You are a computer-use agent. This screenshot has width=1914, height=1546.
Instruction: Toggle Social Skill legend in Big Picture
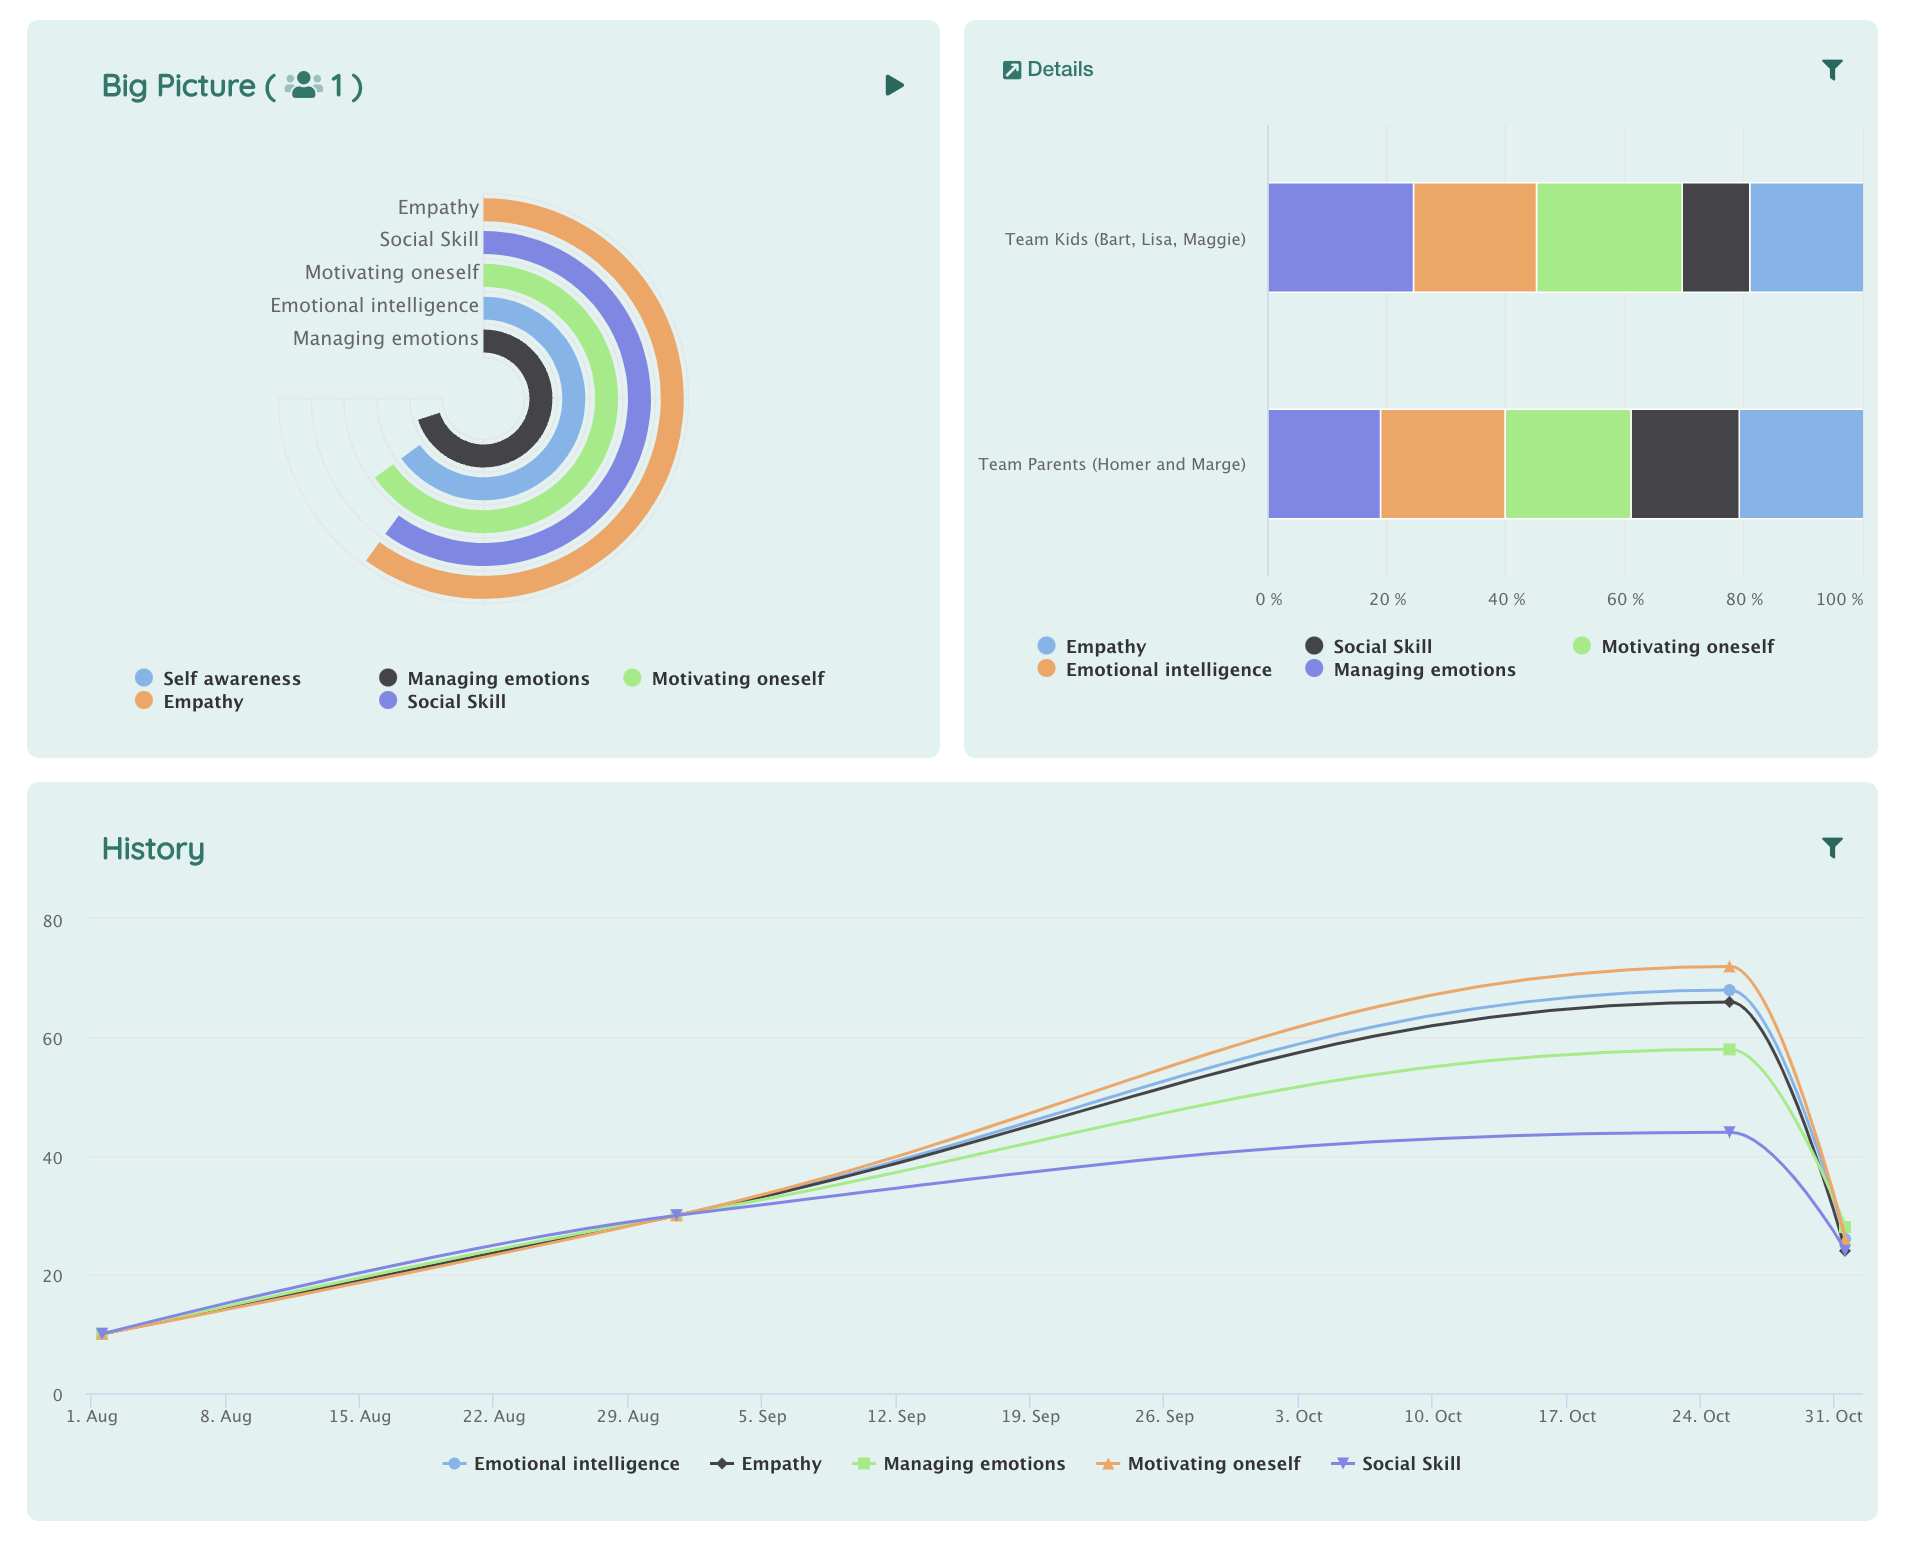coord(442,701)
